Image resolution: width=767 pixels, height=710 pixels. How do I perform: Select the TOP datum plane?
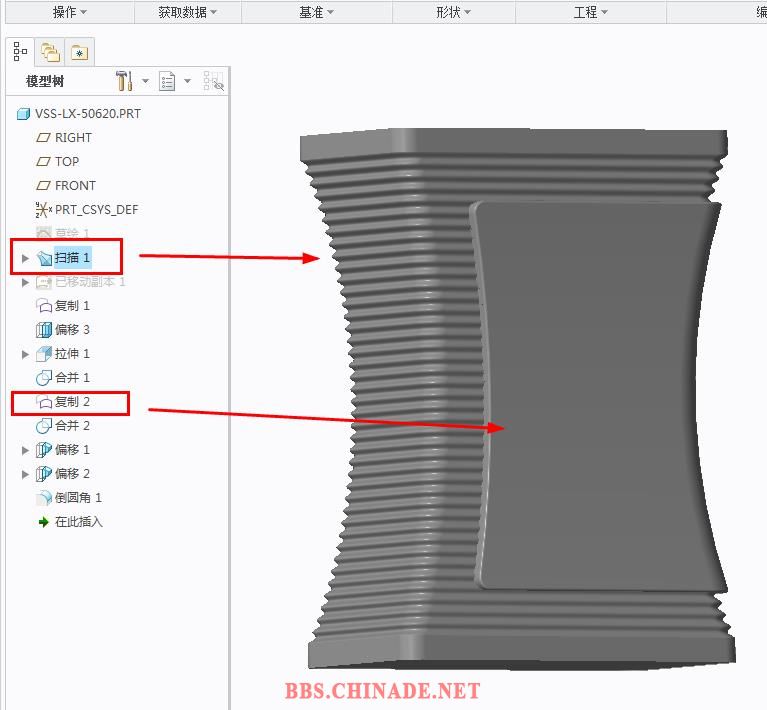point(67,161)
